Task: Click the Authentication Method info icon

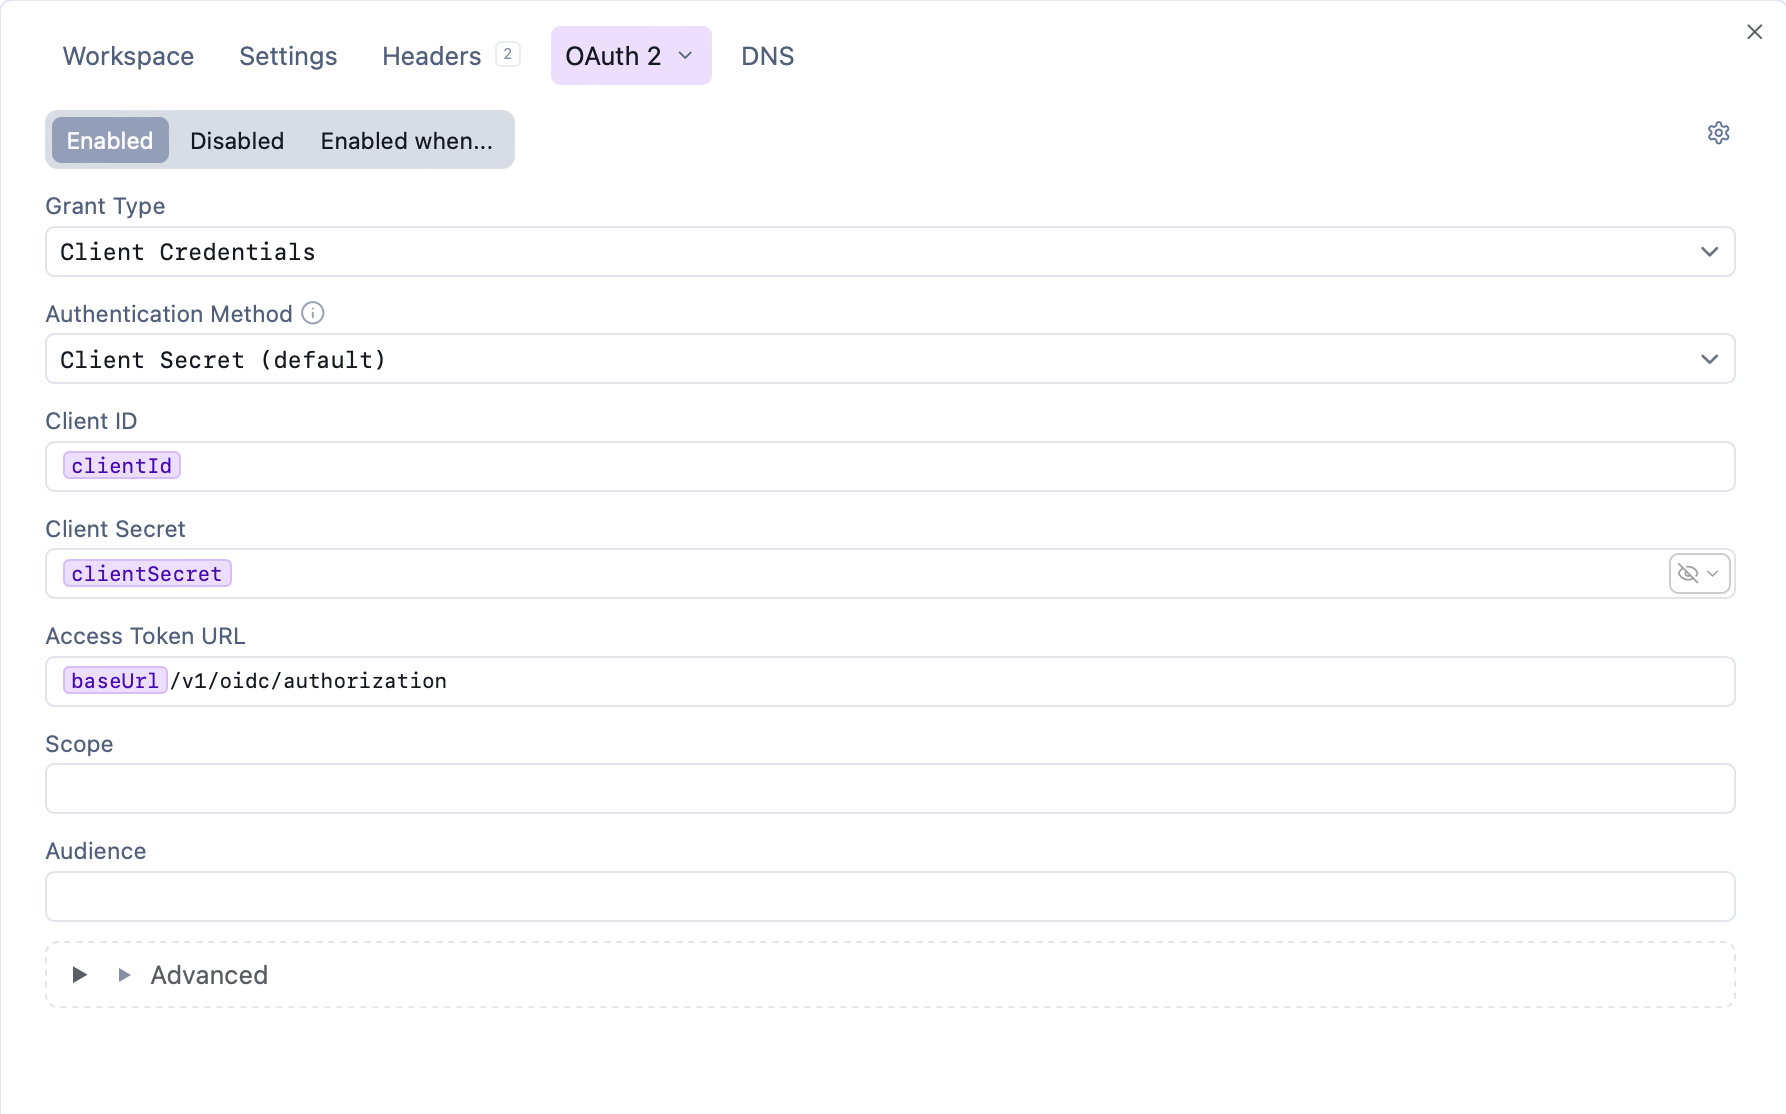Action: (313, 313)
